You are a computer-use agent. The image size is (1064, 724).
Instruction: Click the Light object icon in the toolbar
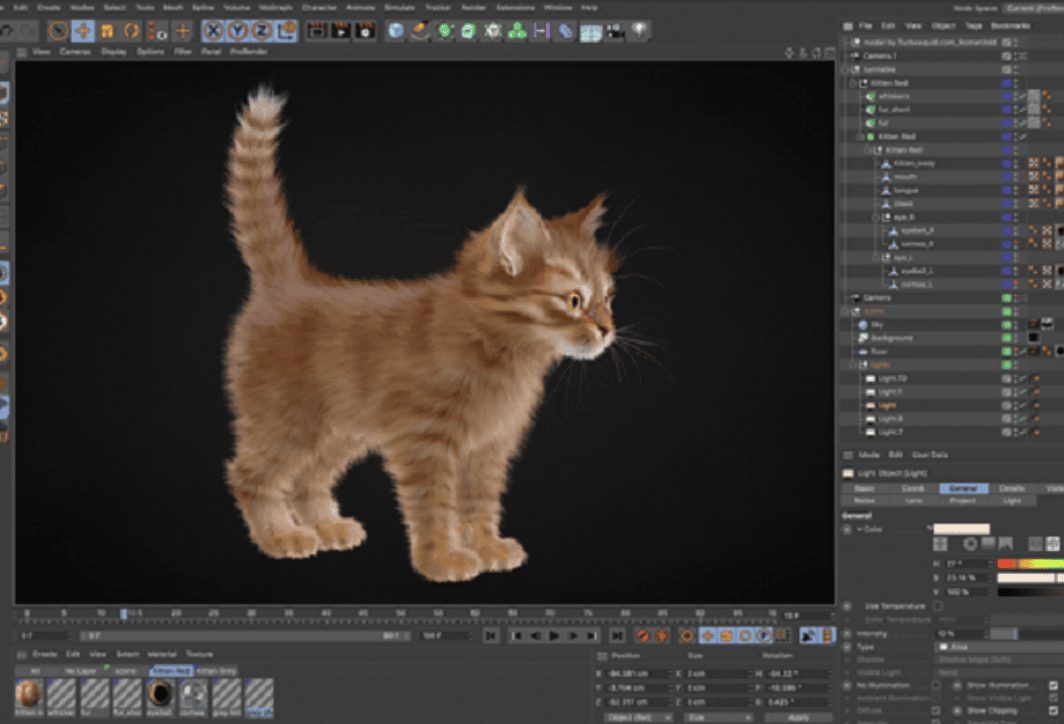coord(638,31)
